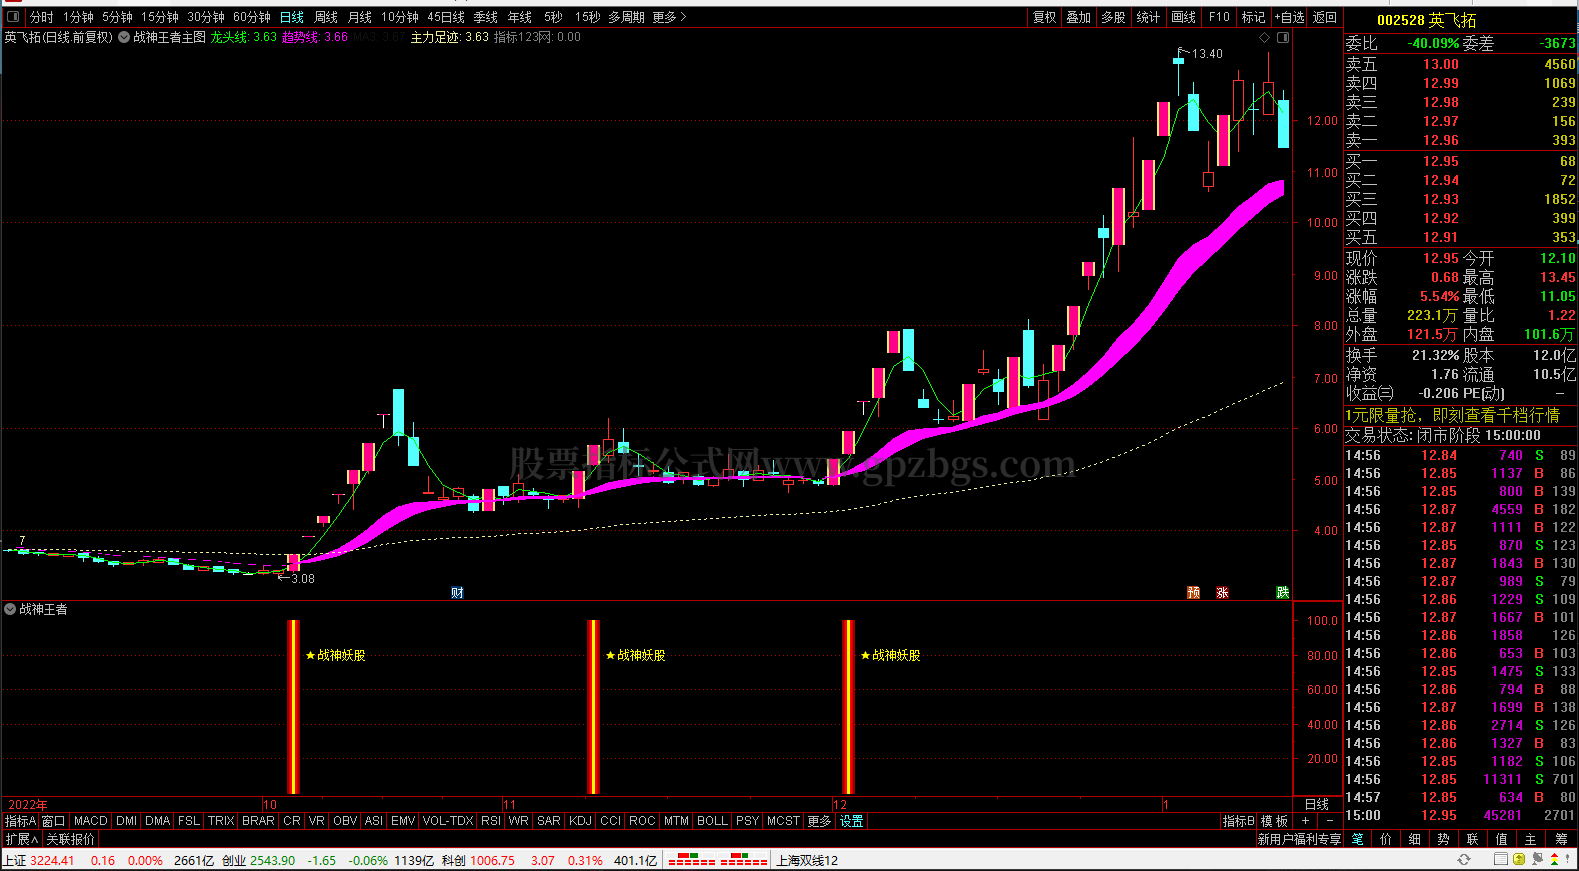Add stock with +自选 button

click(x=1289, y=17)
